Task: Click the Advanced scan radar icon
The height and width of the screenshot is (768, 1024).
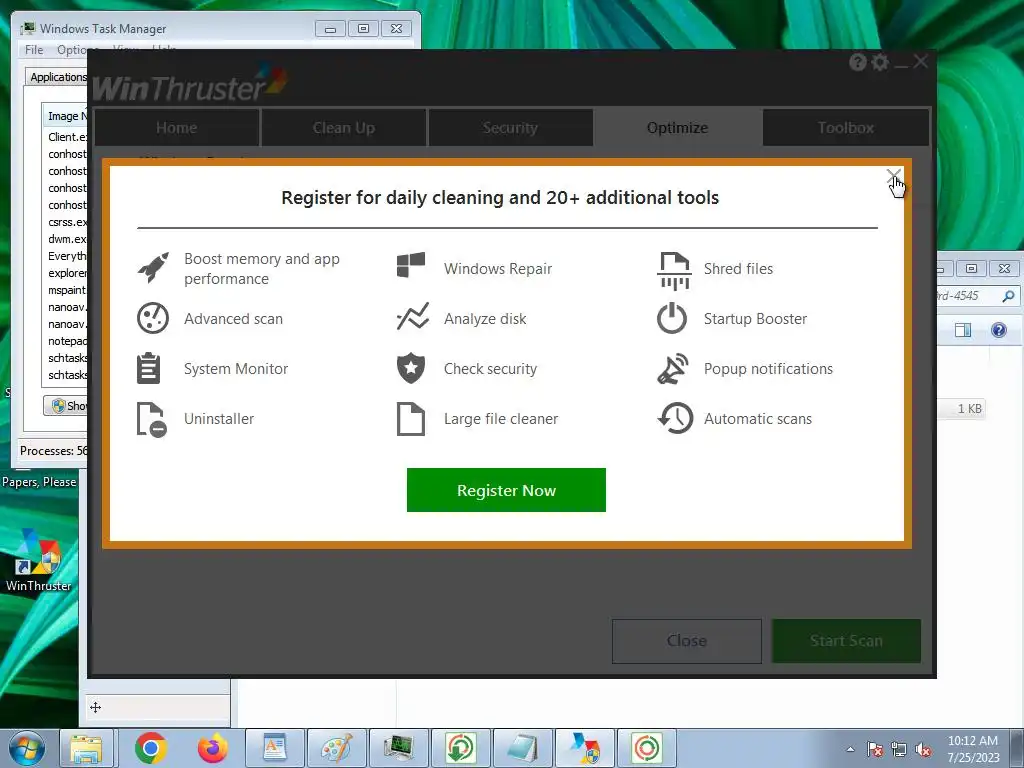Action: click(x=153, y=319)
